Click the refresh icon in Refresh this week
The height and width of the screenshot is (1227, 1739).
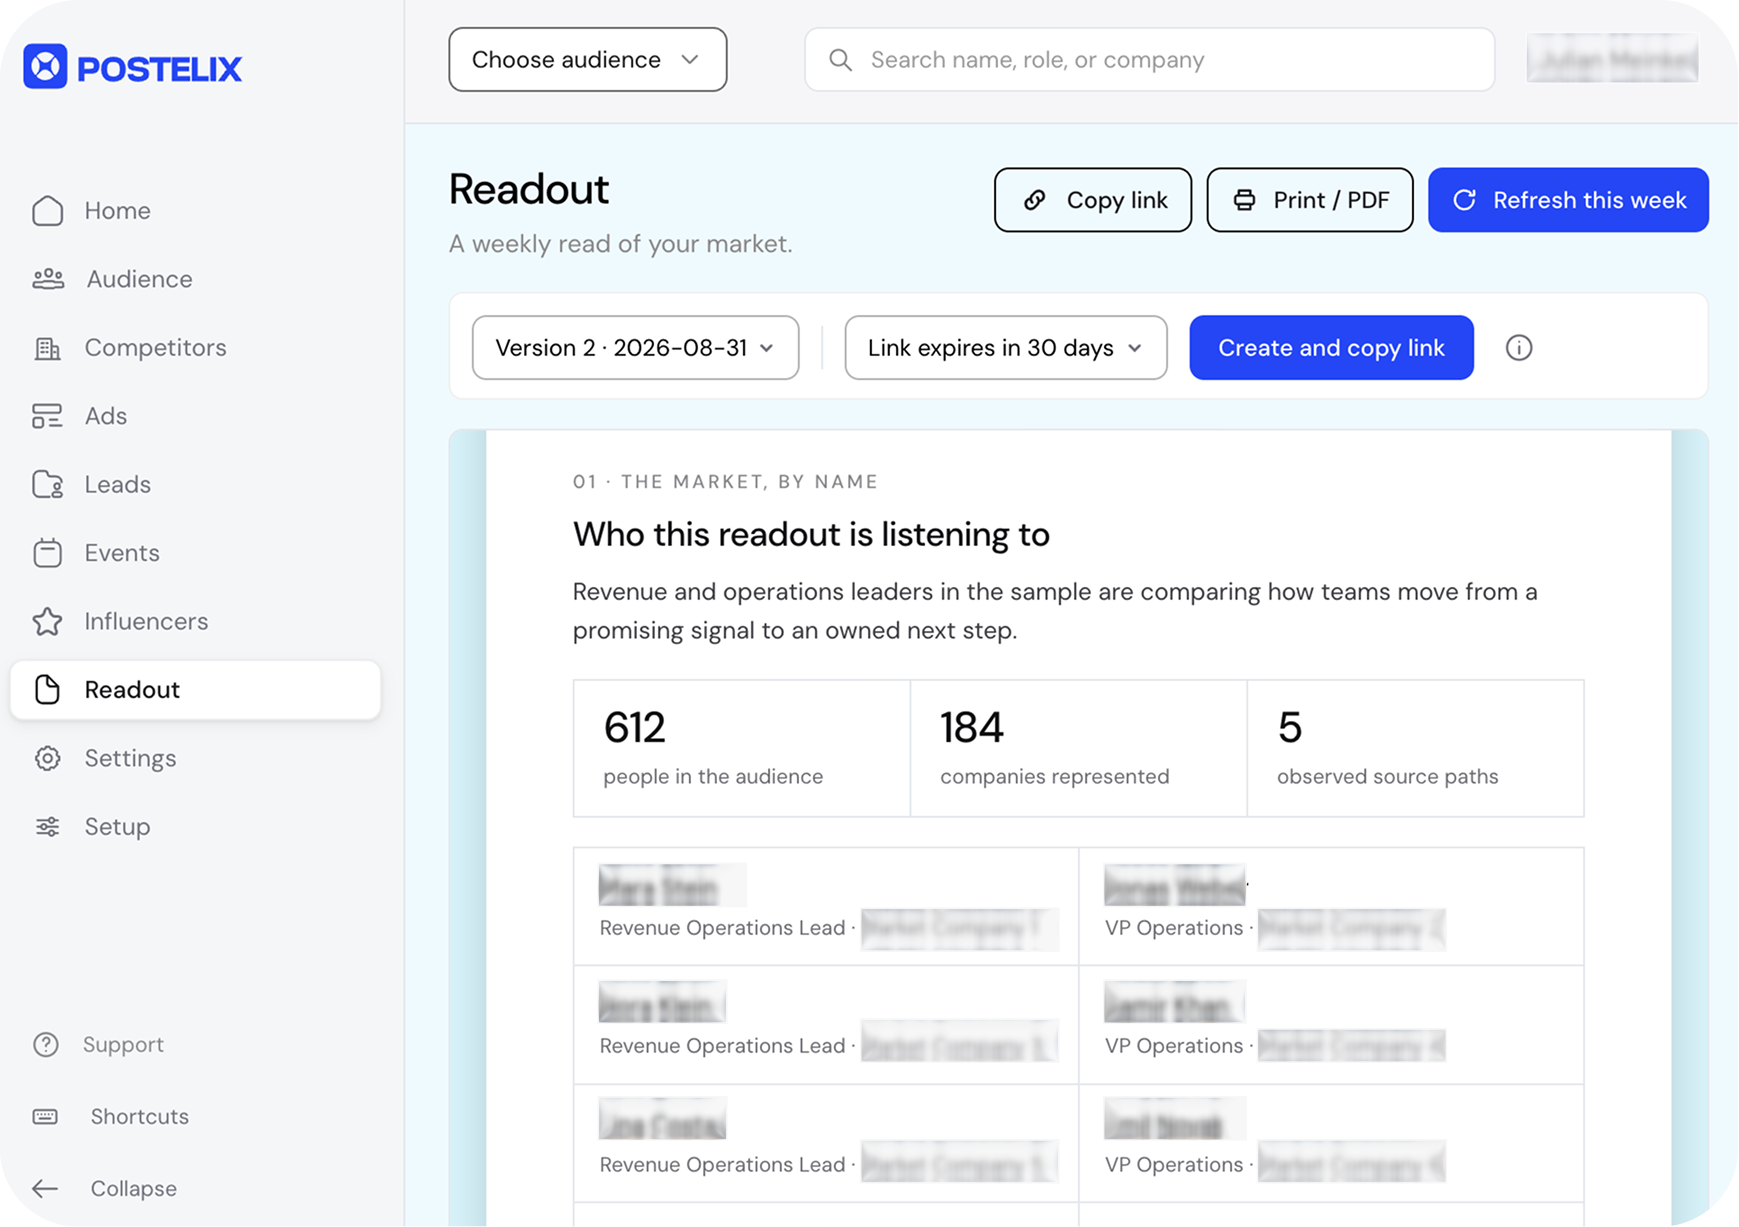[1465, 200]
